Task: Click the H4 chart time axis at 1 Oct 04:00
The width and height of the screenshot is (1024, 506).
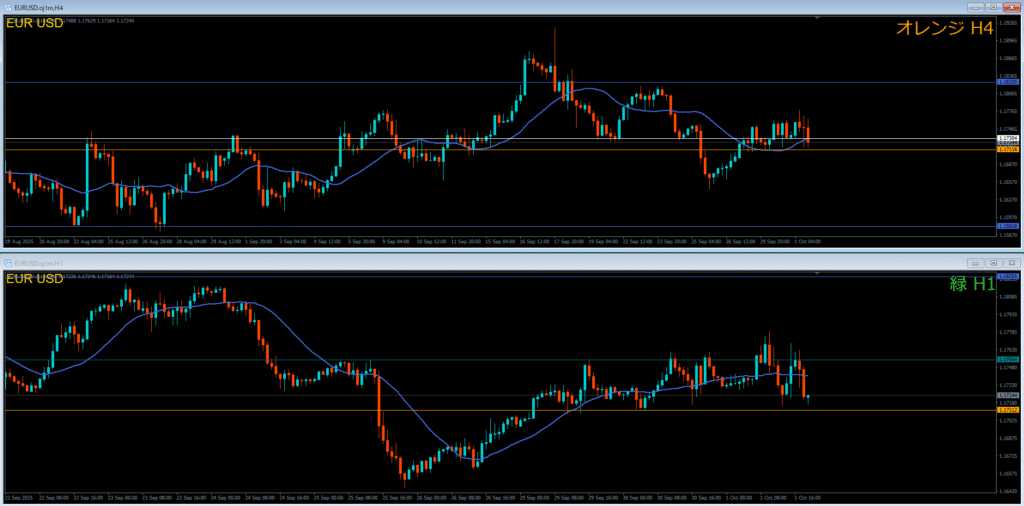Action: [804, 241]
